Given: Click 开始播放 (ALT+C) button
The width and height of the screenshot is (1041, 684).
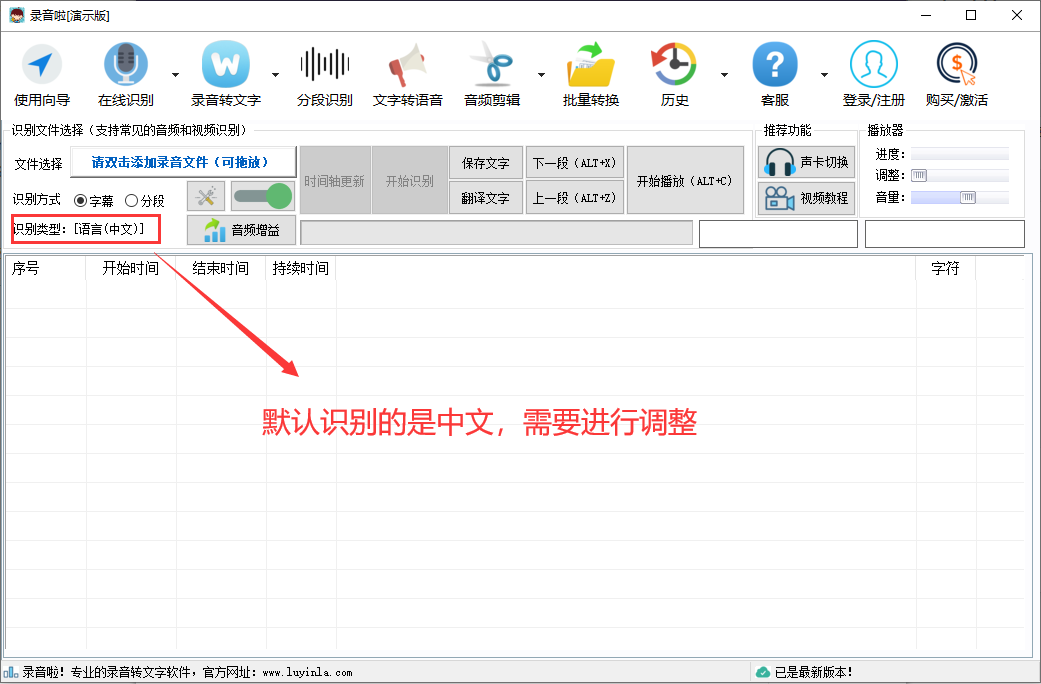Looking at the screenshot, I should (685, 180).
